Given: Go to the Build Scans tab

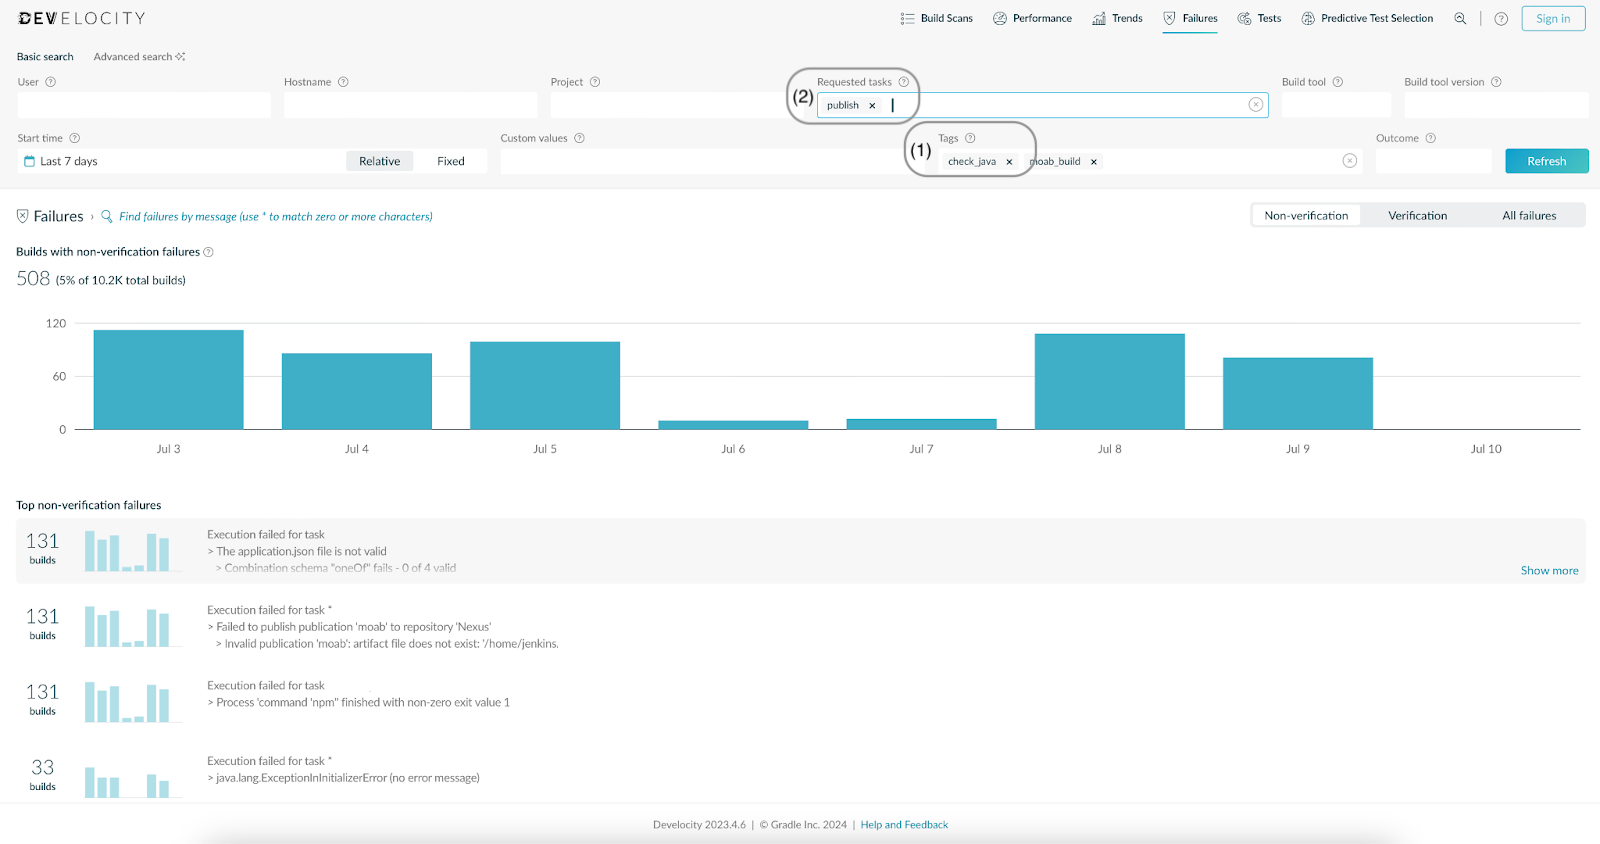Looking at the screenshot, I should tap(936, 19).
